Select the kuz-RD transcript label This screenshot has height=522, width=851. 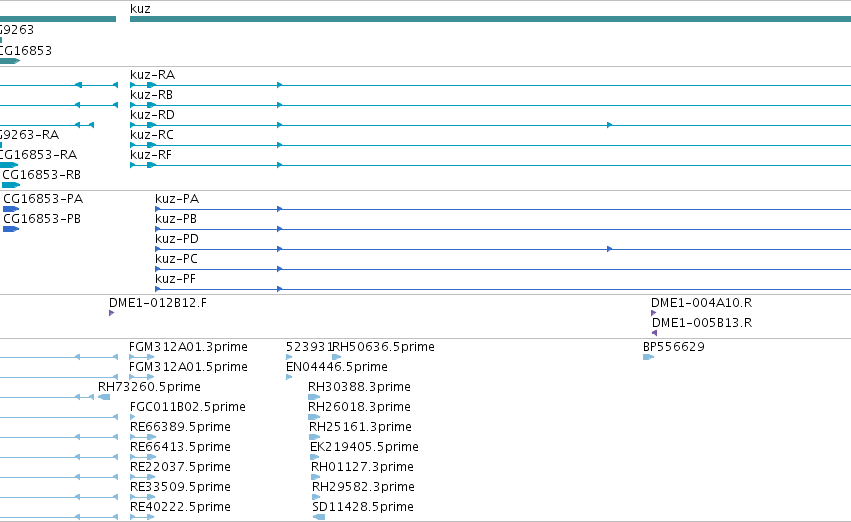point(153,115)
